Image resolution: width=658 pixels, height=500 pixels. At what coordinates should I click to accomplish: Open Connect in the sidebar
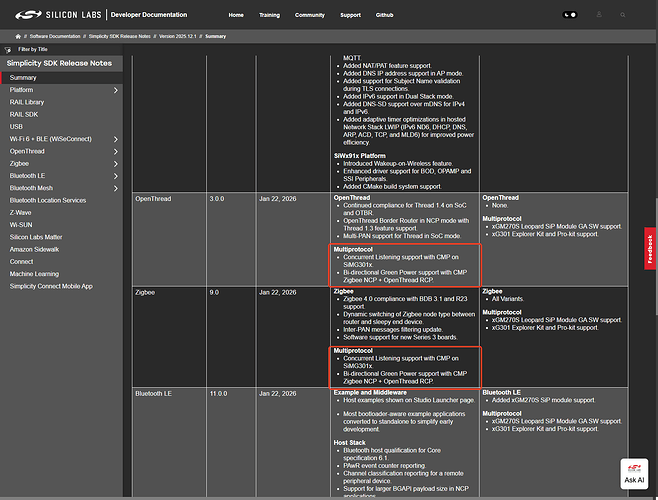[x=21, y=262]
